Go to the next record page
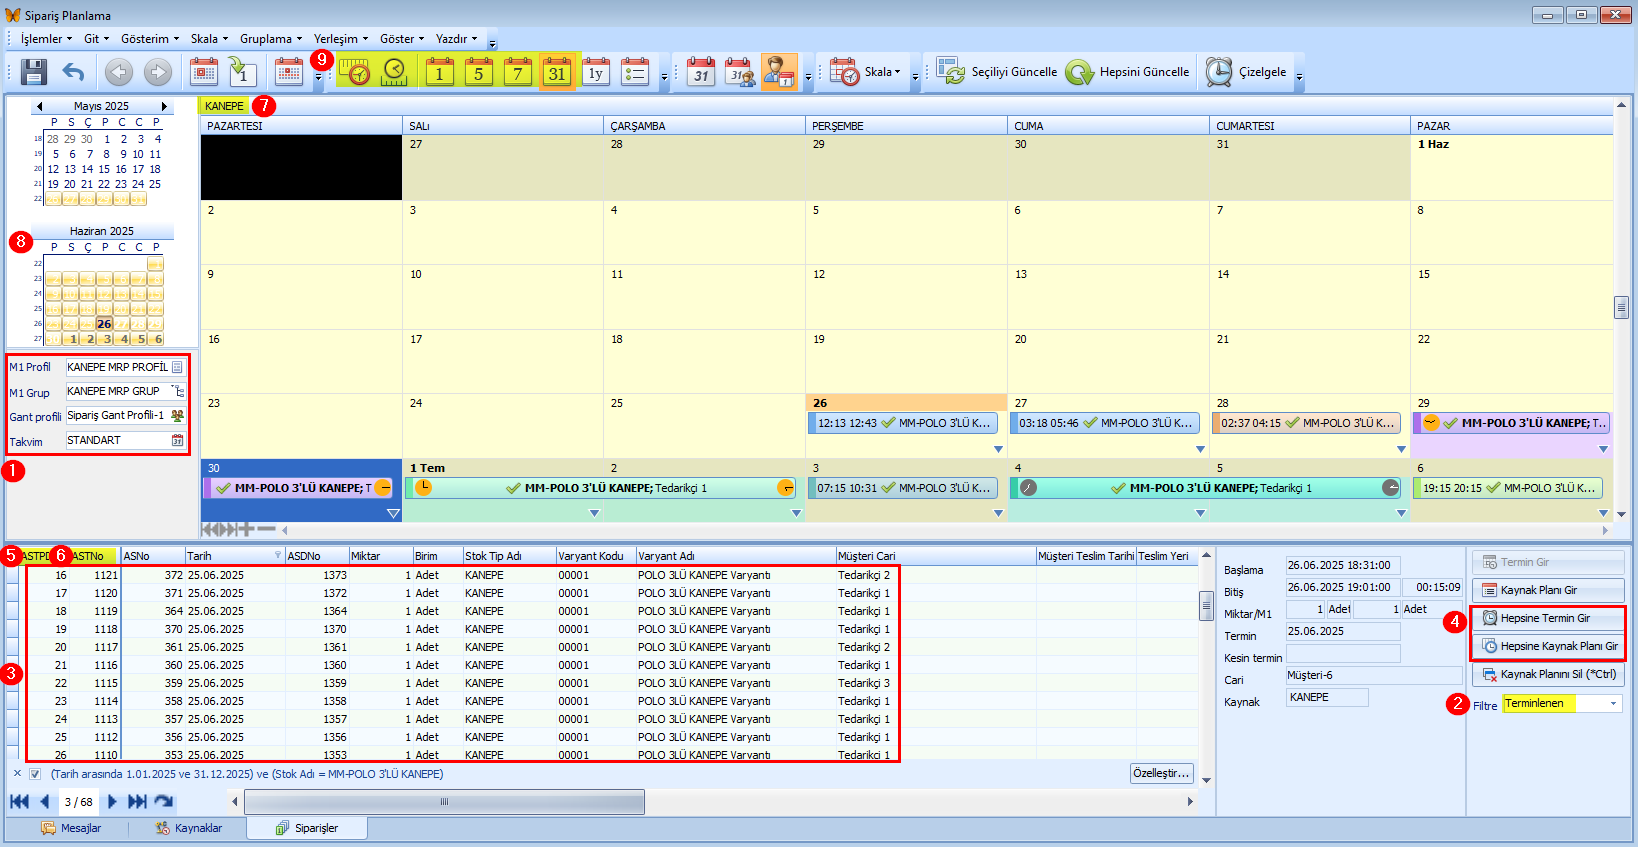Screen dimensions: 1638x847 coord(112,801)
